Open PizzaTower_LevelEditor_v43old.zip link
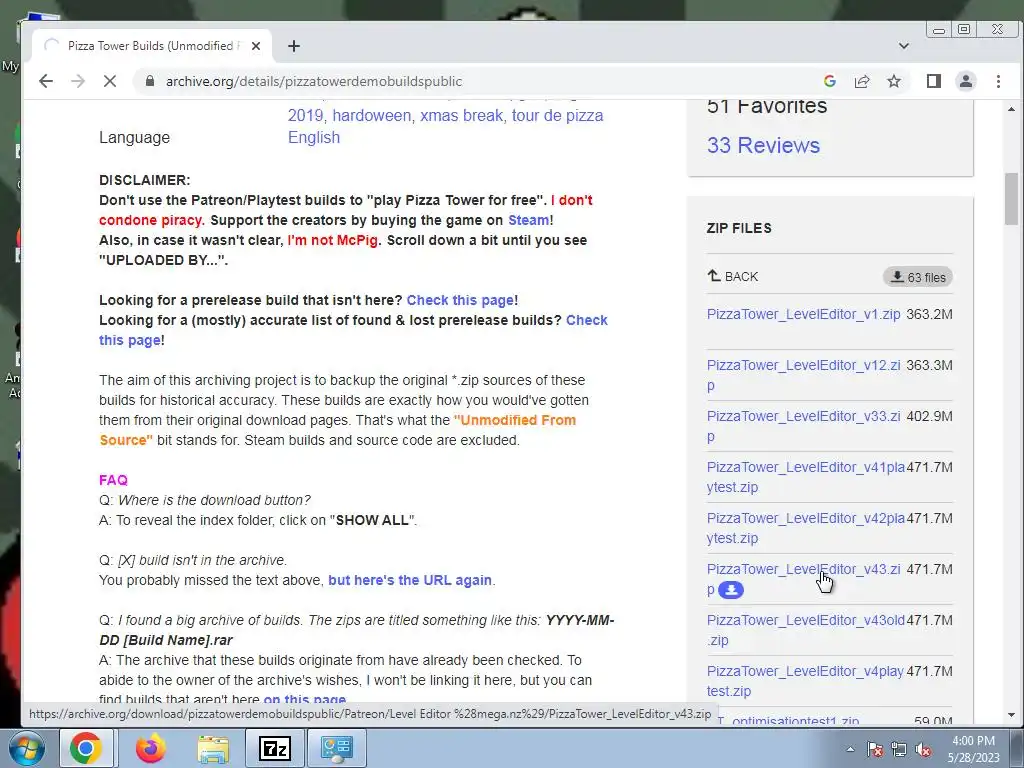Viewport: 1024px width, 768px height. point(805,630)
